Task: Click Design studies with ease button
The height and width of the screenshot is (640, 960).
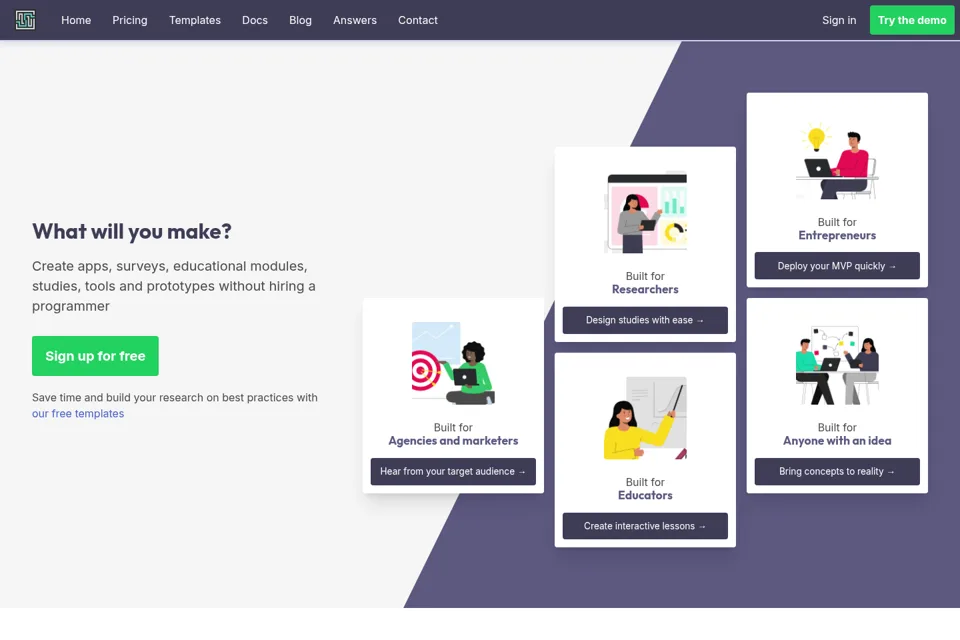Action: click(x=645, y=320)
